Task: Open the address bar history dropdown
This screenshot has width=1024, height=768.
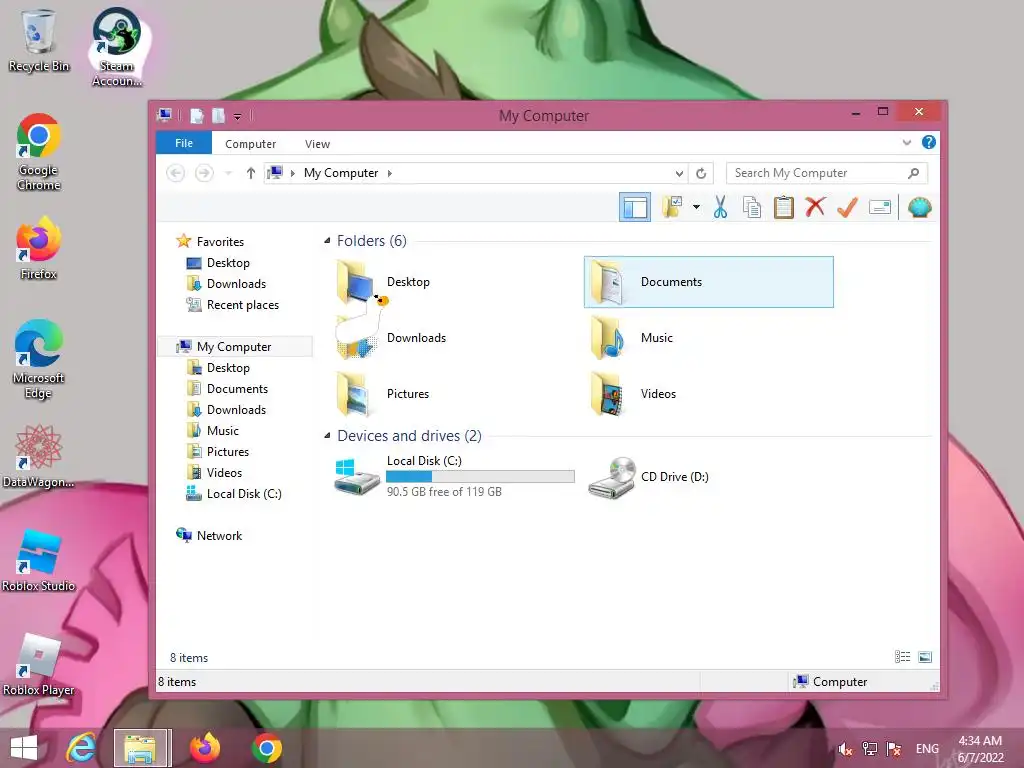Action: tap(679, 173)
